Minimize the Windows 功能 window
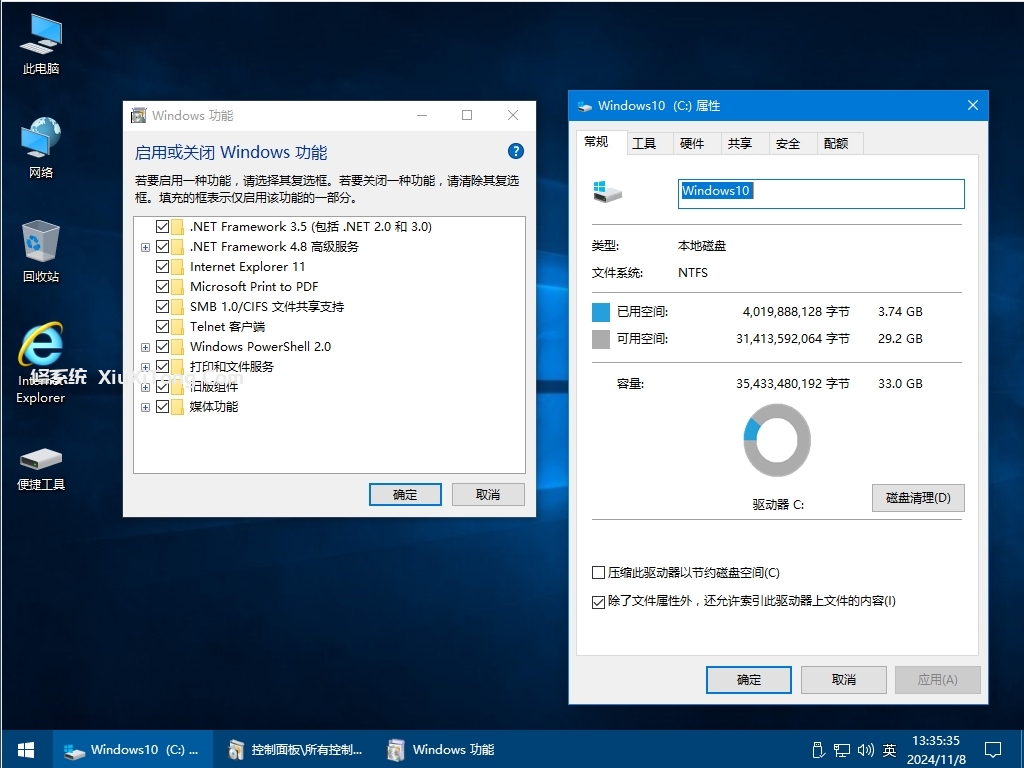The image size is (1024, 768). 423,116
